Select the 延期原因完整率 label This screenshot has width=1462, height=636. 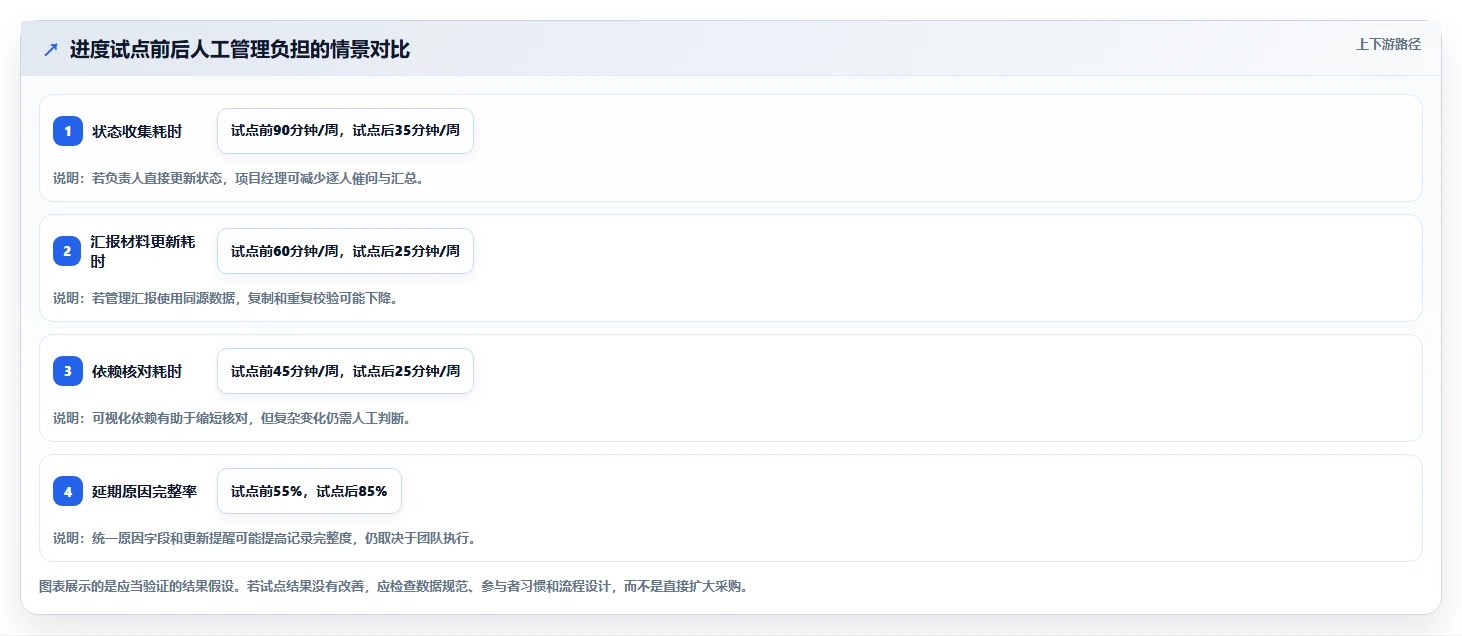coord(144,491)
